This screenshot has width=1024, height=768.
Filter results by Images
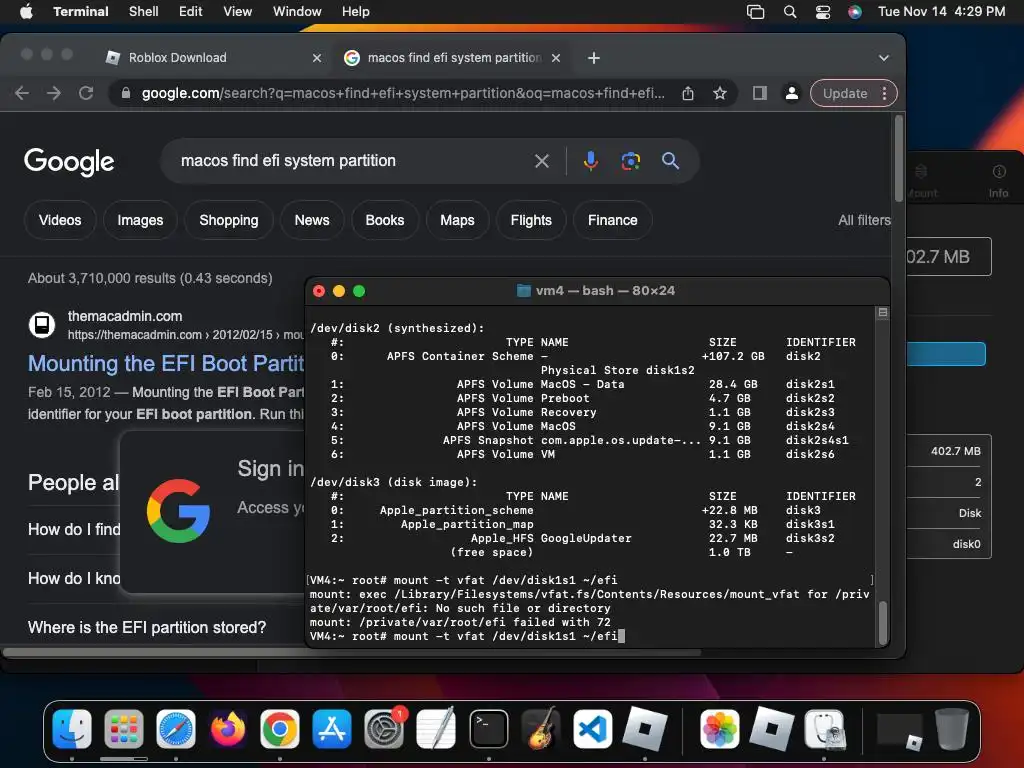click(x=140, y=220)
